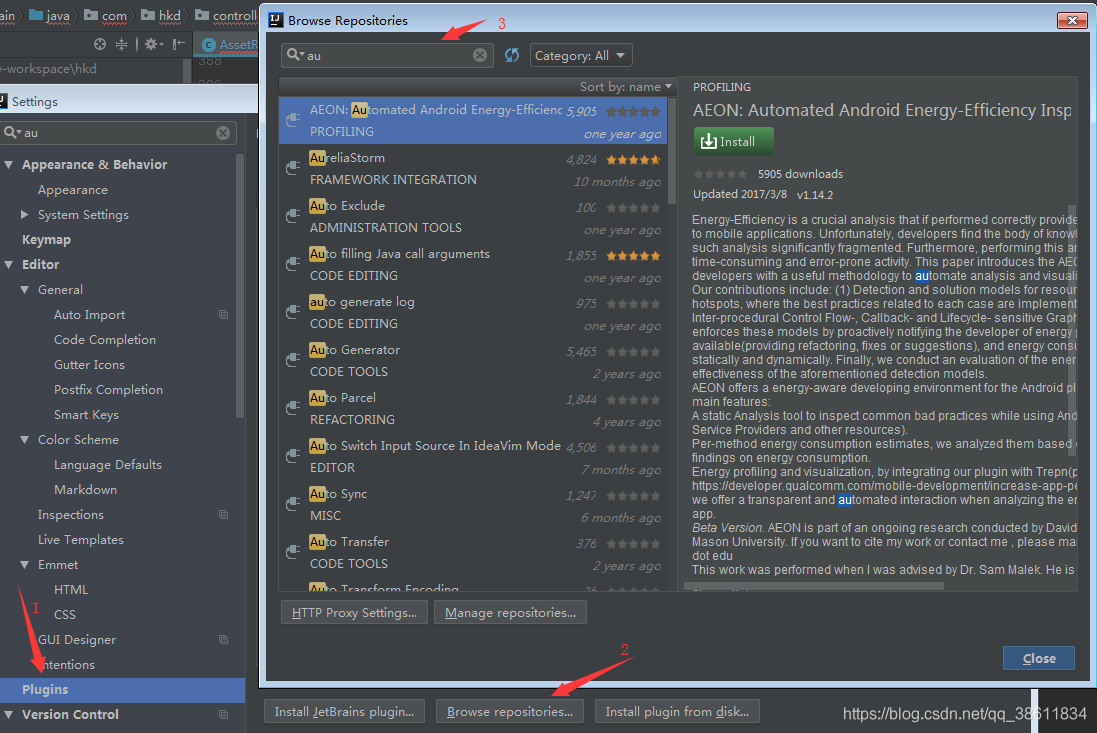Click the scroll from source target icon

click(100, 44)
